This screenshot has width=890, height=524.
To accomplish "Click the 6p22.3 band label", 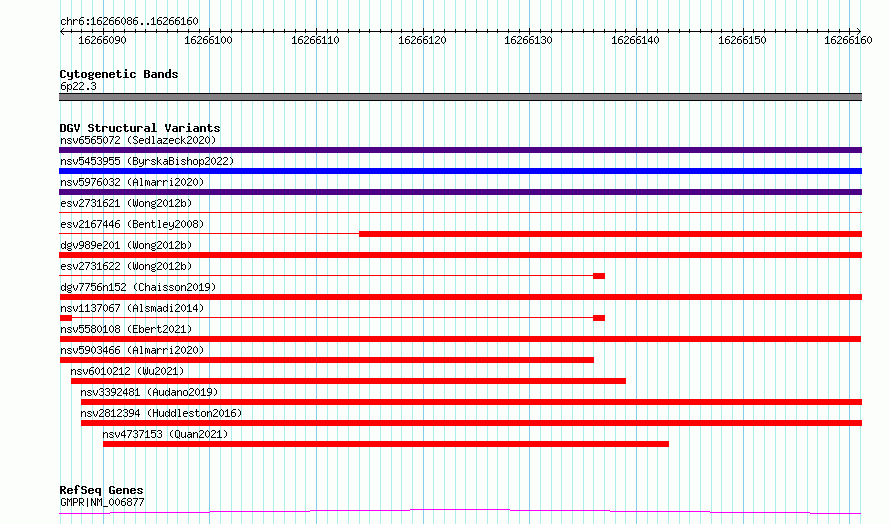I will (78, 86).
